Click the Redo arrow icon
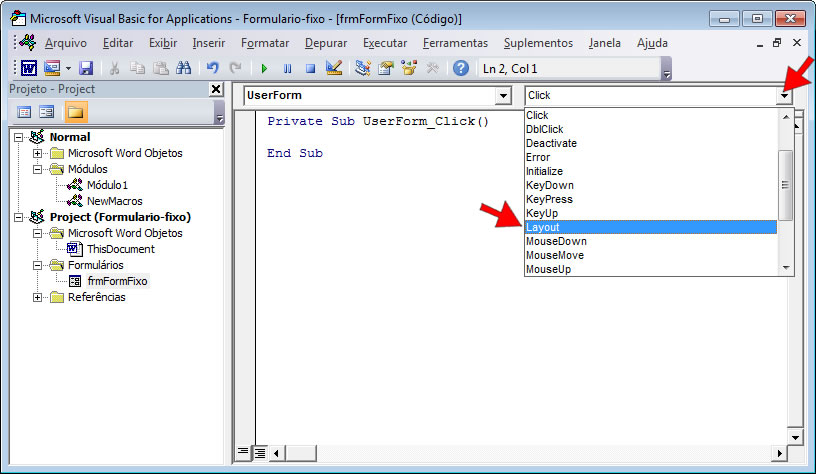This screenshot has width=816, height=474. coord(236,68)
